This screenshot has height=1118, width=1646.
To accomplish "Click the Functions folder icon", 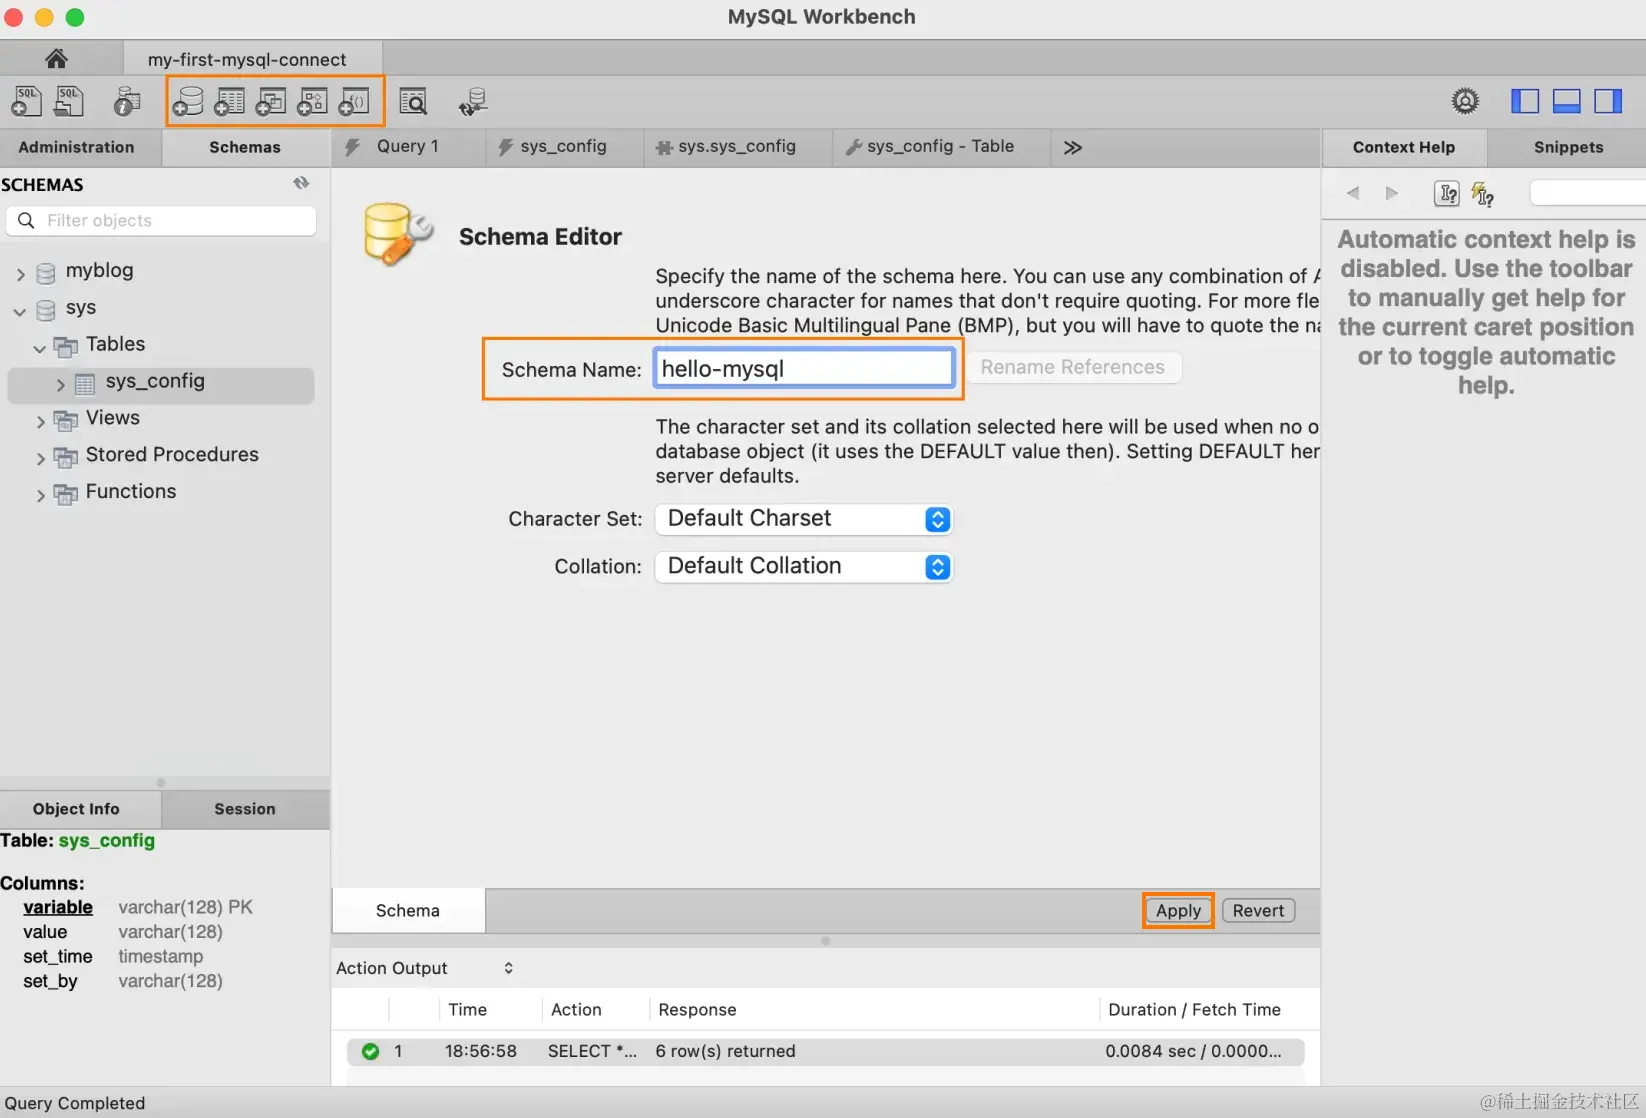I will point(65,493).
